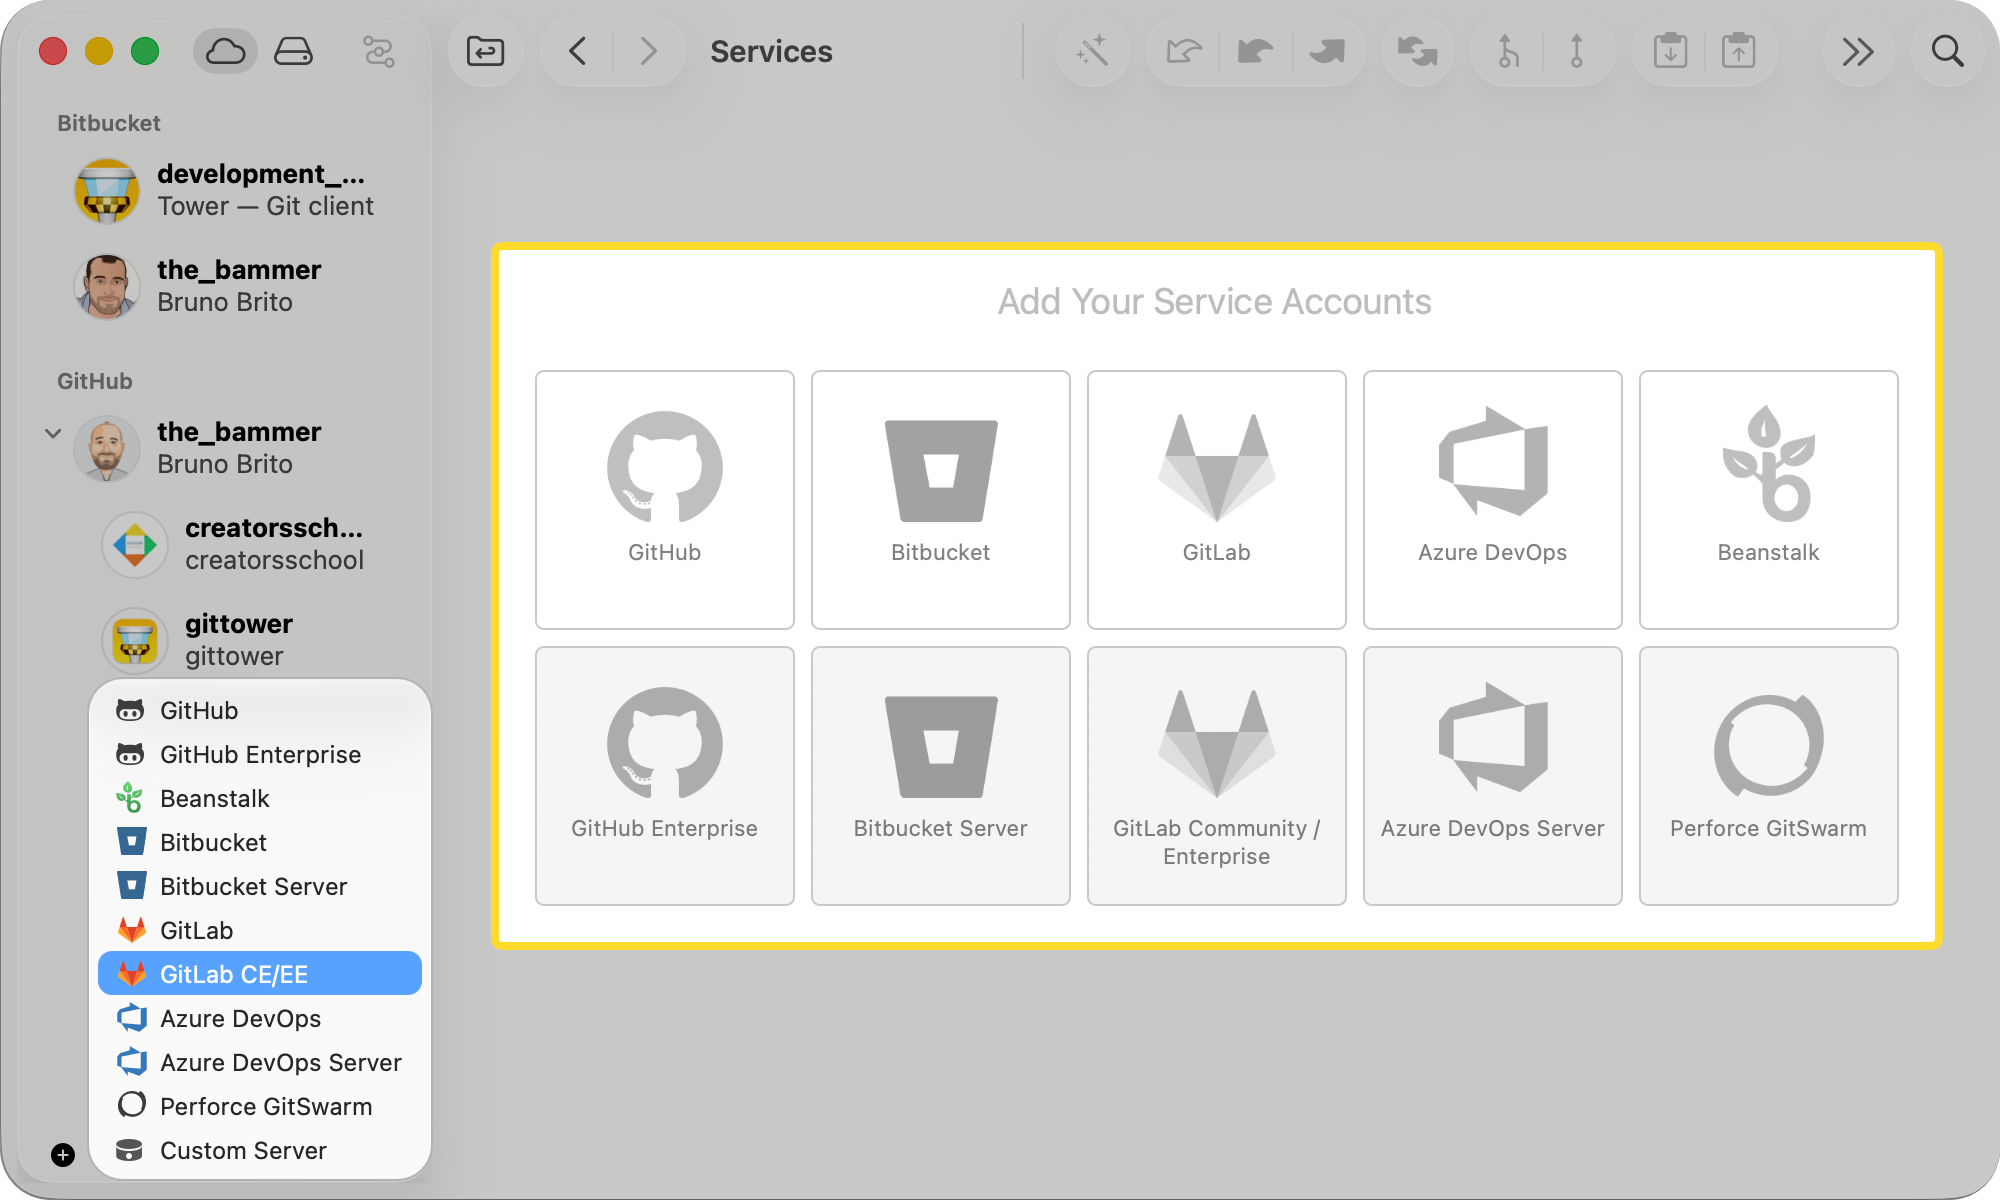Show more toolbar items chevrons
This screenshot has width=2000, height=1200.
click(x=1858, y=51)
